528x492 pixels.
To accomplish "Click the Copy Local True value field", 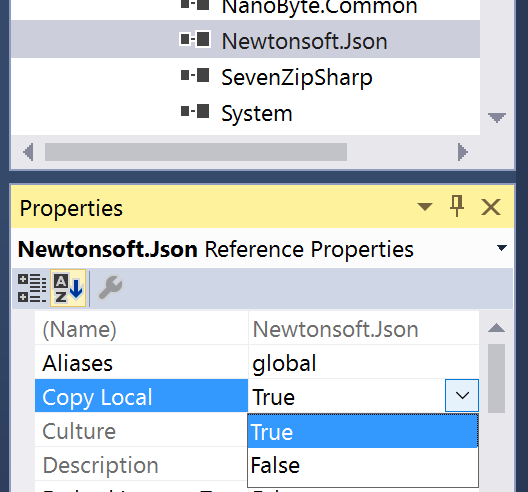I will [347, 396].
